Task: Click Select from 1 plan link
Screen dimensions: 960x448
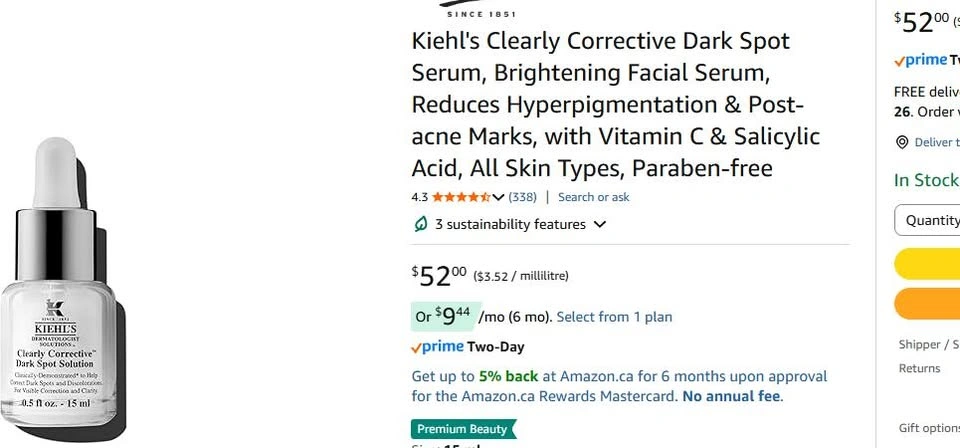Action: coord(614,317)
